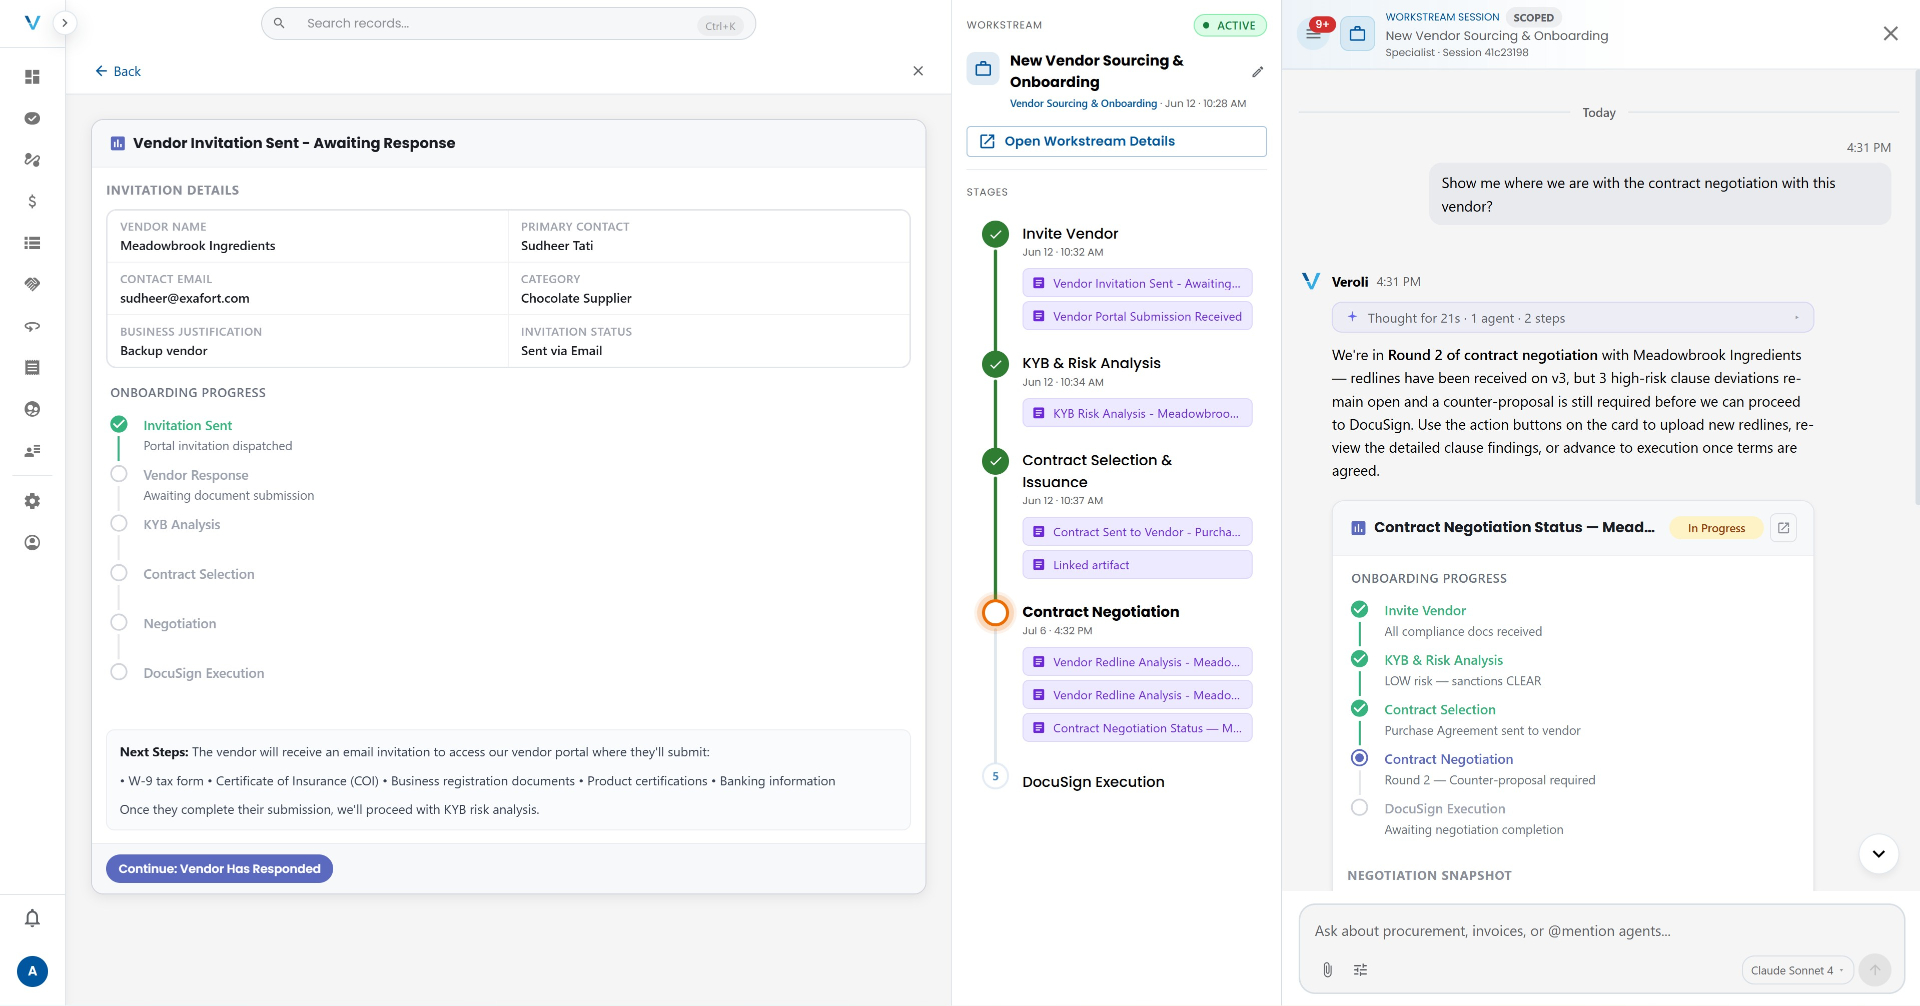Open Contract Negotiation Status artifact chip
1920x1006 pixels.
click(1137, 728)
